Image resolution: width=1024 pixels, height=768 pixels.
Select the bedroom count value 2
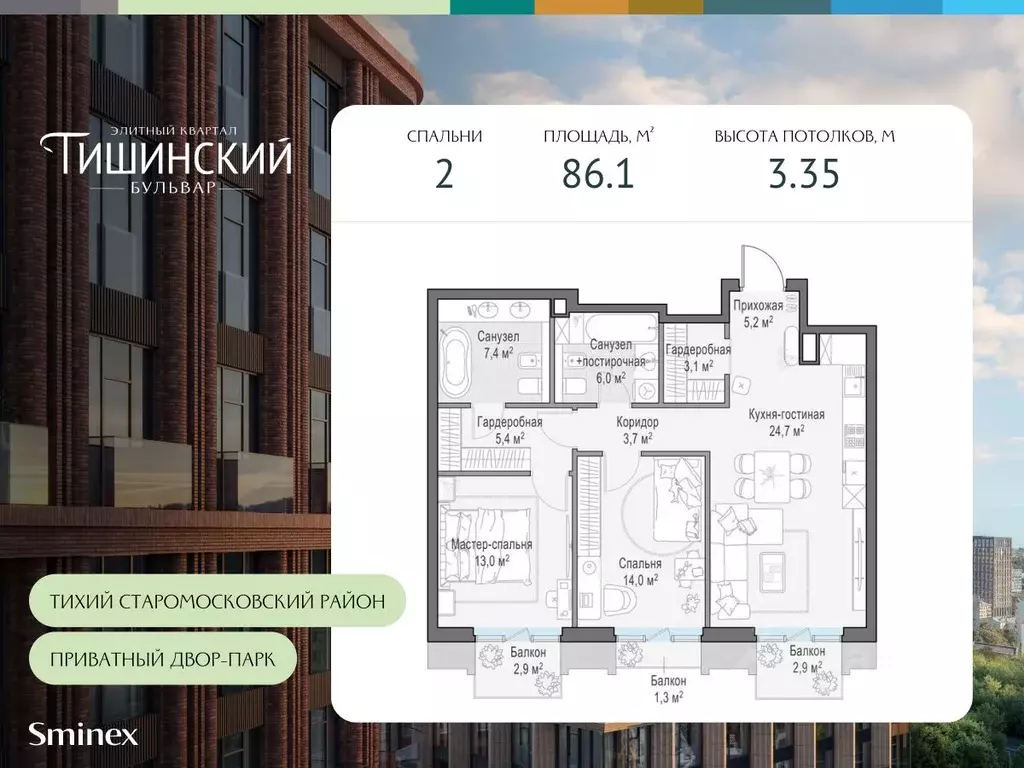pyautogui.click(x=444, y=175)
